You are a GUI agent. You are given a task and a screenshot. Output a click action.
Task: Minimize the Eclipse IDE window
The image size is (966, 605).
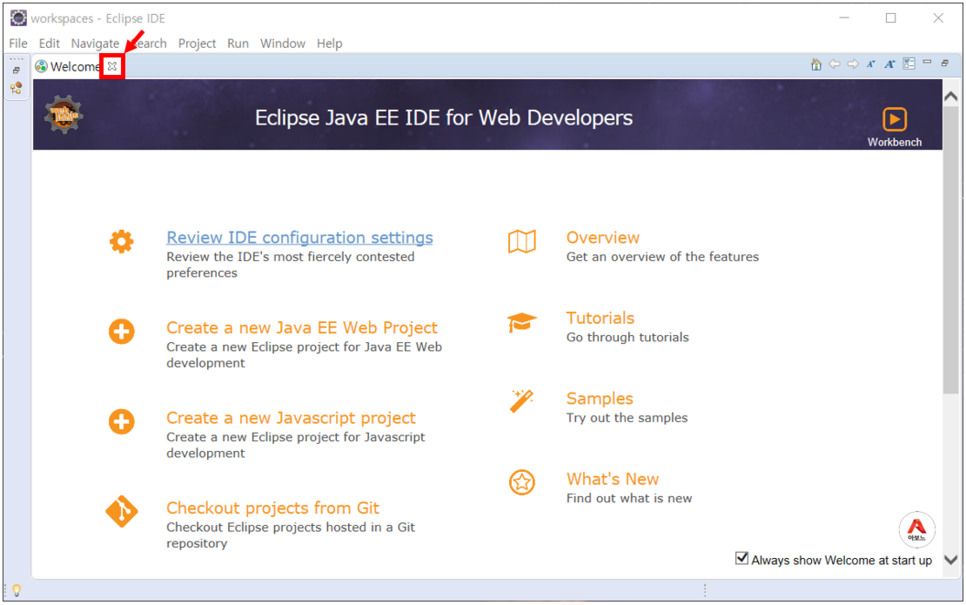coord(844,18)
